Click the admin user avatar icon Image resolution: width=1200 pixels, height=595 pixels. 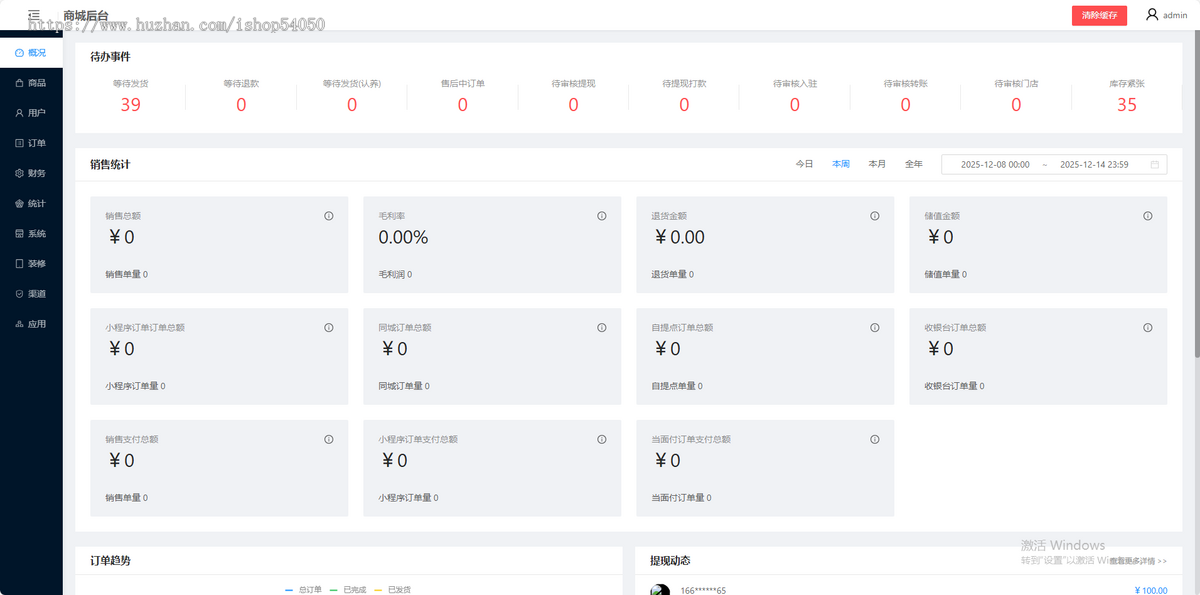(x=1151, y=15)
